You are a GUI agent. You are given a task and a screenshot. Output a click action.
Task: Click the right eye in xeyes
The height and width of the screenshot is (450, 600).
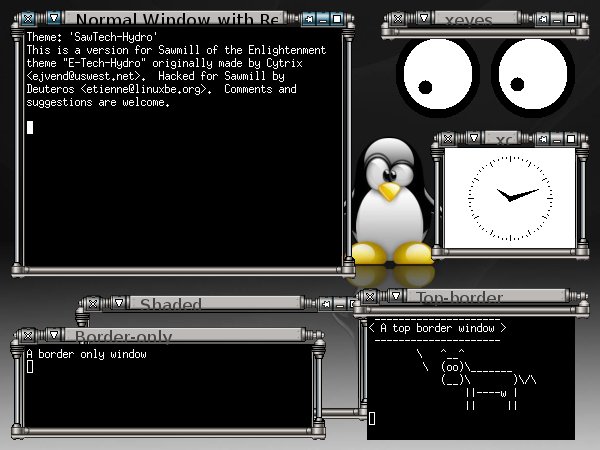tap(533, 75)
